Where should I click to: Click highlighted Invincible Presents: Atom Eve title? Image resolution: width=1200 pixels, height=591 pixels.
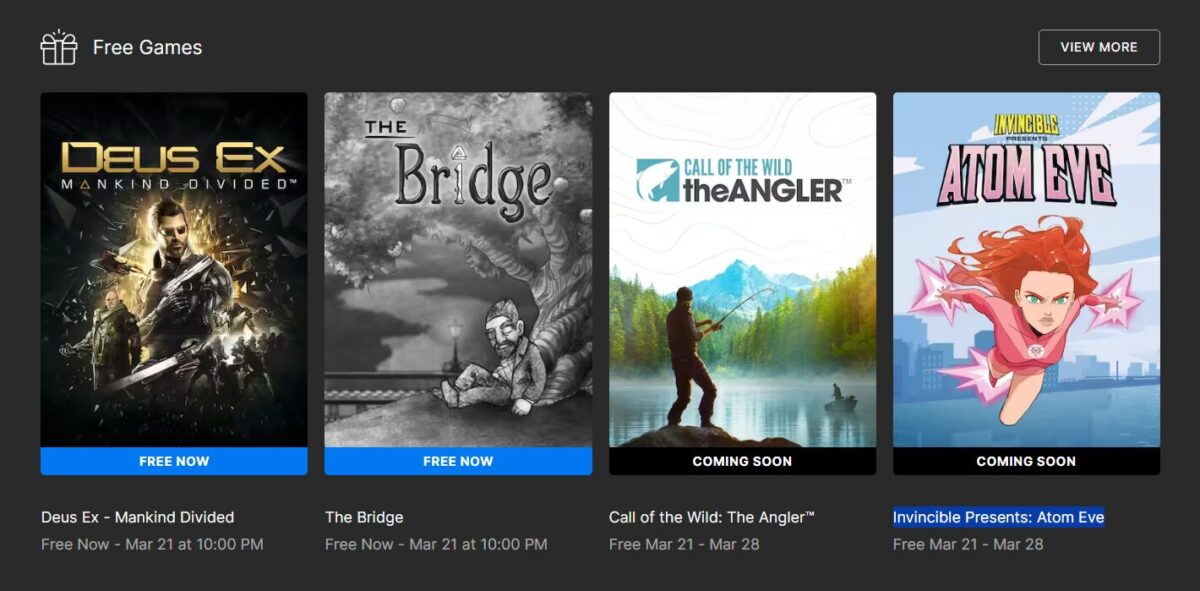(998, 517)
